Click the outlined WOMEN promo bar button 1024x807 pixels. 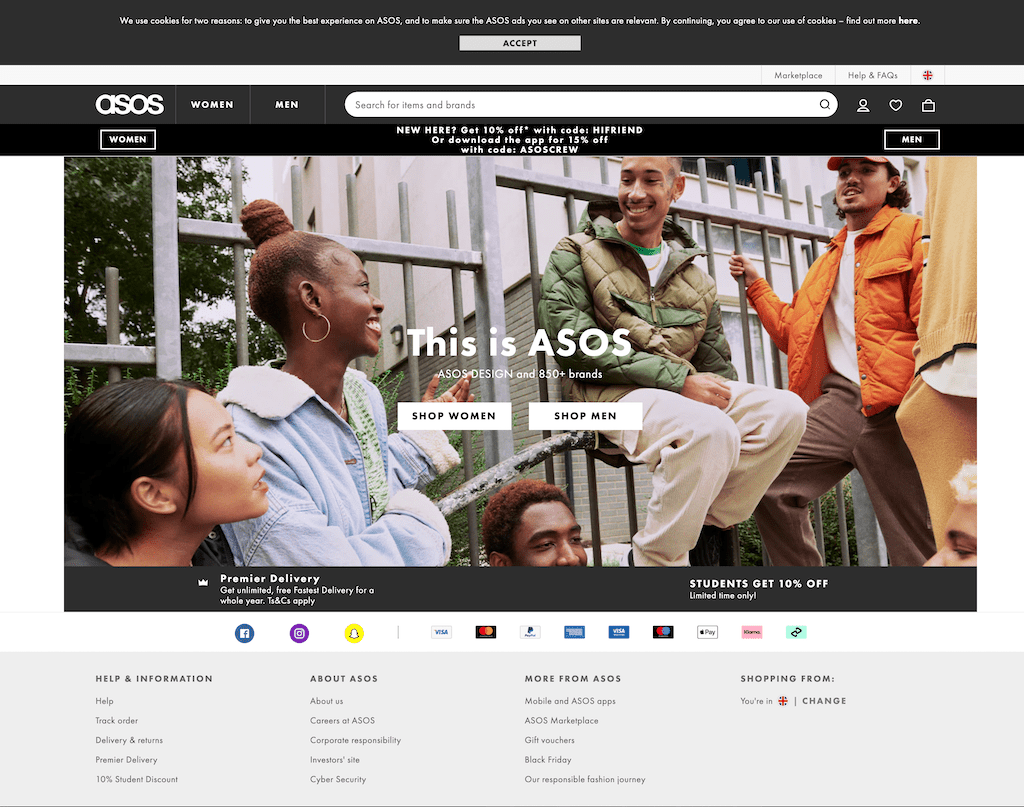pos(128,140)
